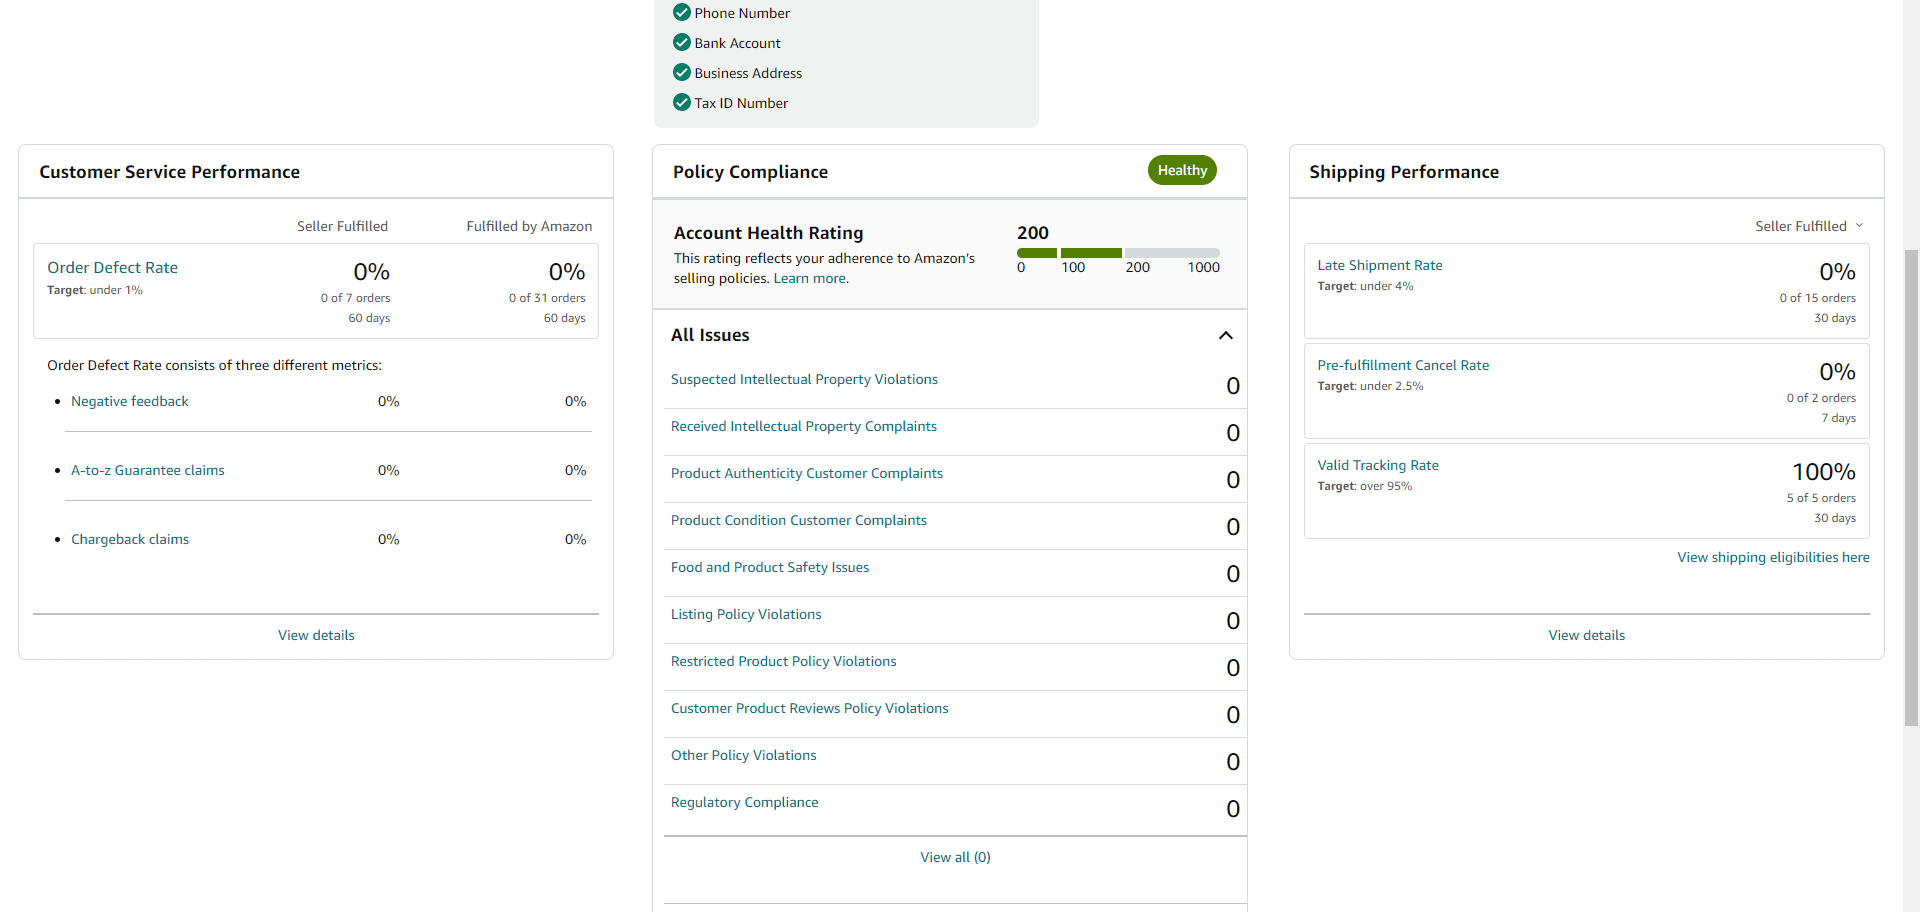This screenshot has width=1920, height=912.
Task: Click the Tax ID Number checkmark icon
Action: point(682,102)
